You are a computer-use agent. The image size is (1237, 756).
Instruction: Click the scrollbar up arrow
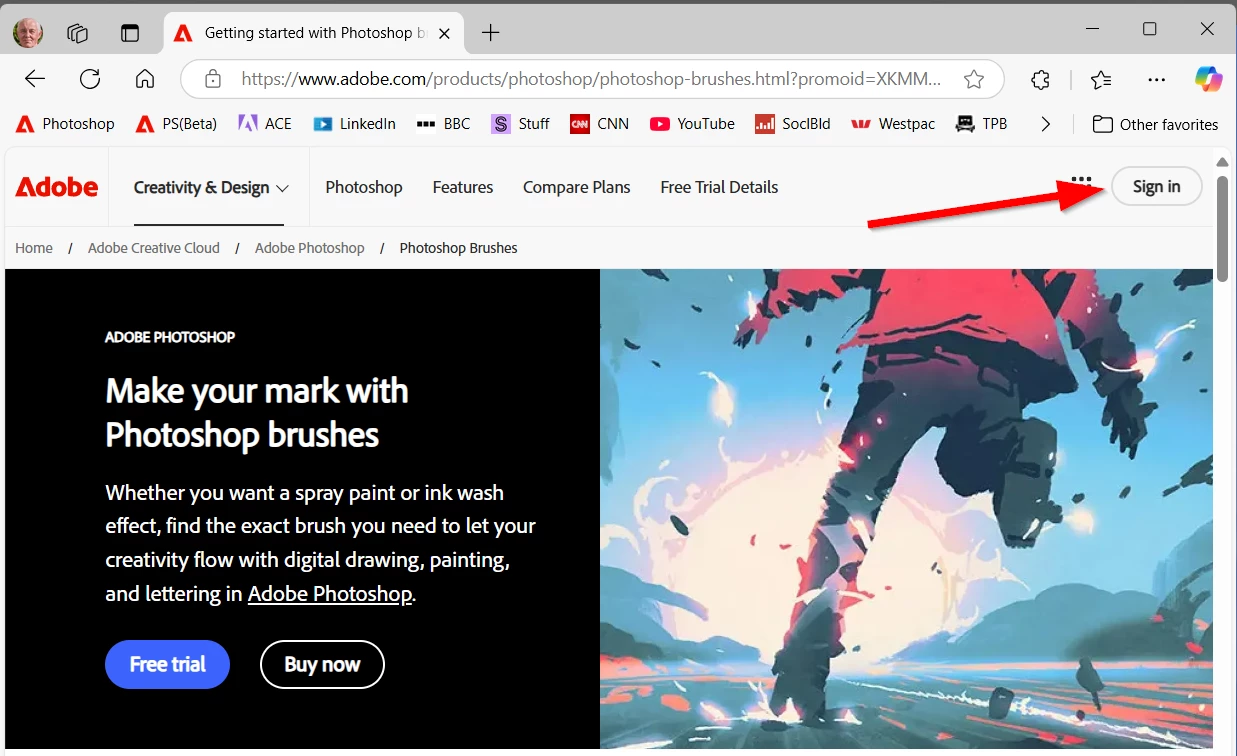pos(1221,161)
